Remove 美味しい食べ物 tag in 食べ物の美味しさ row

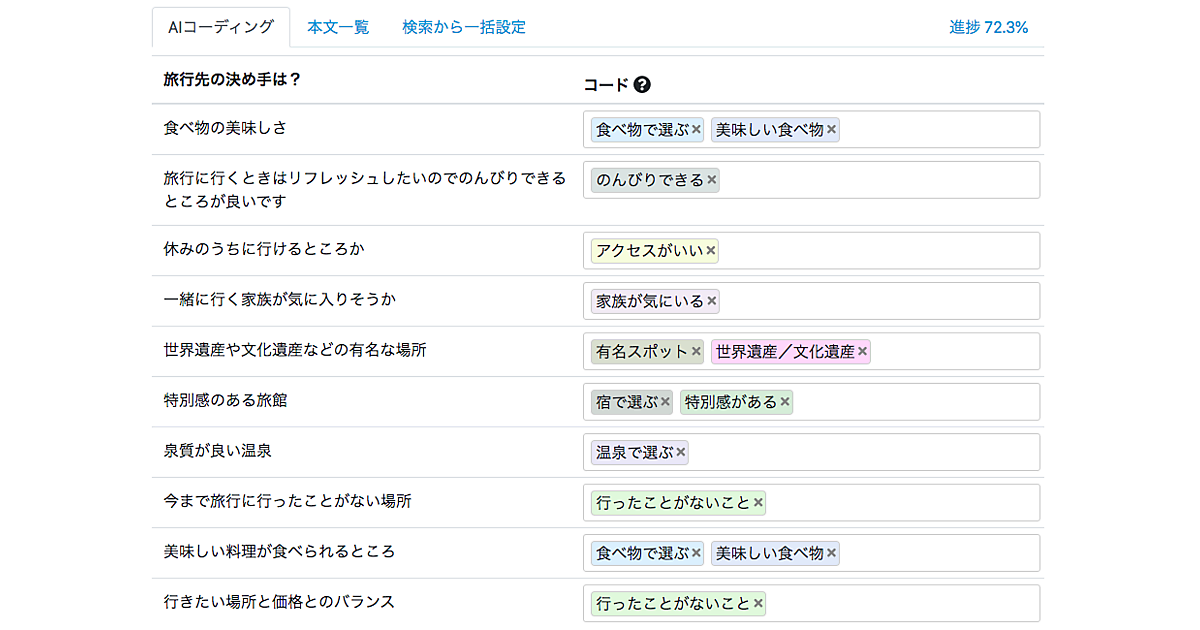(831, 129)
